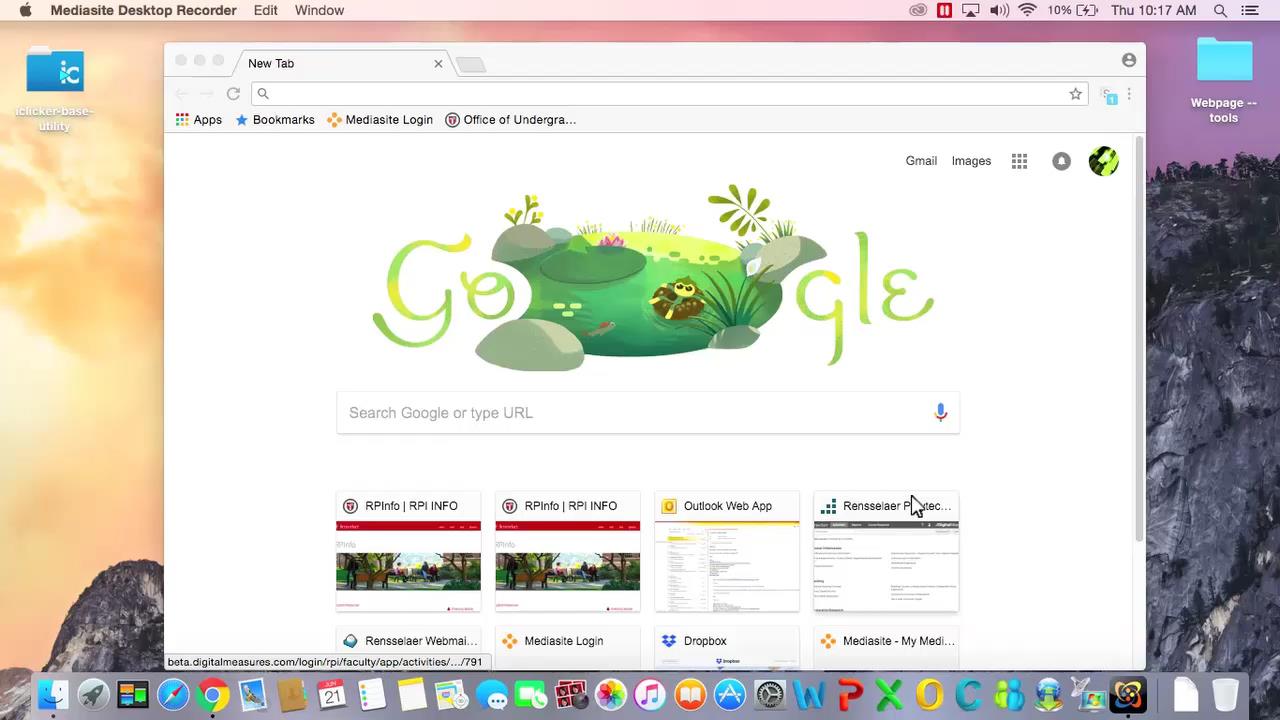Click the voice search microphone
Image resolution: width=1280 pixels, height=720 pixels.
(x=940, y=413)
